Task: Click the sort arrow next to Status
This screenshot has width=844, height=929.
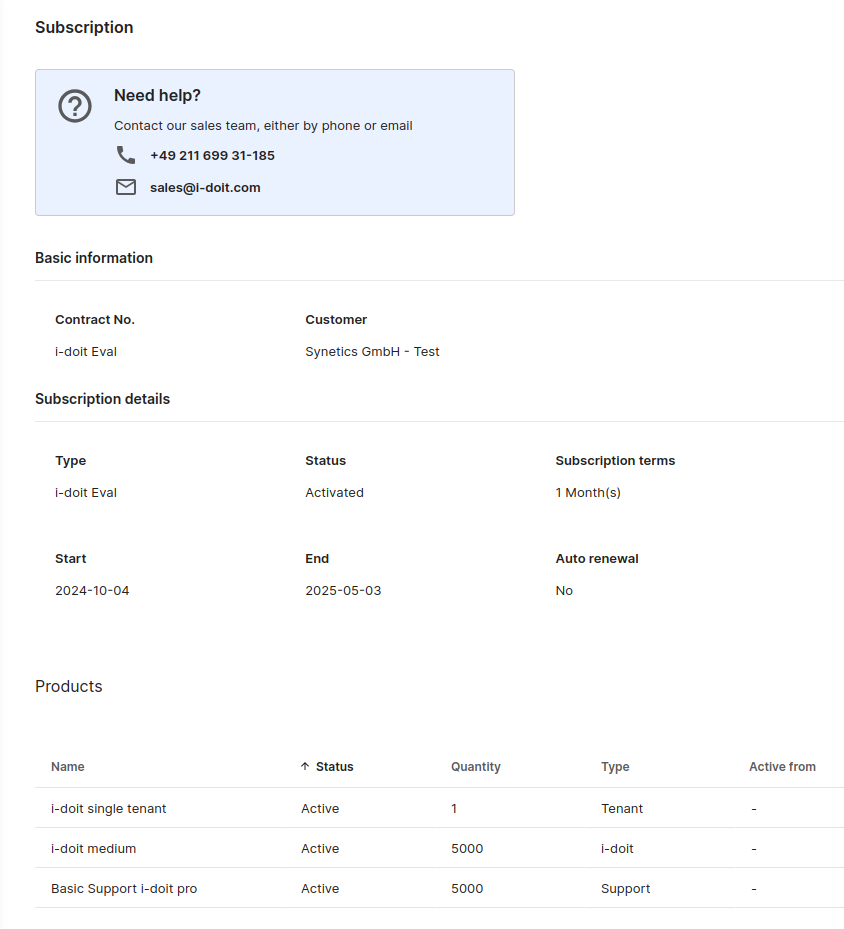Action: (x=305, y=767)
